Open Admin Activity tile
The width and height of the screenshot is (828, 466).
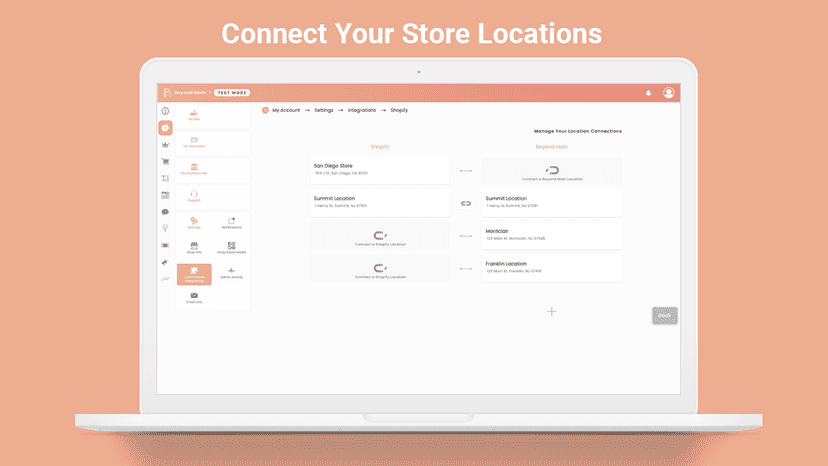(x=231, y=273)
